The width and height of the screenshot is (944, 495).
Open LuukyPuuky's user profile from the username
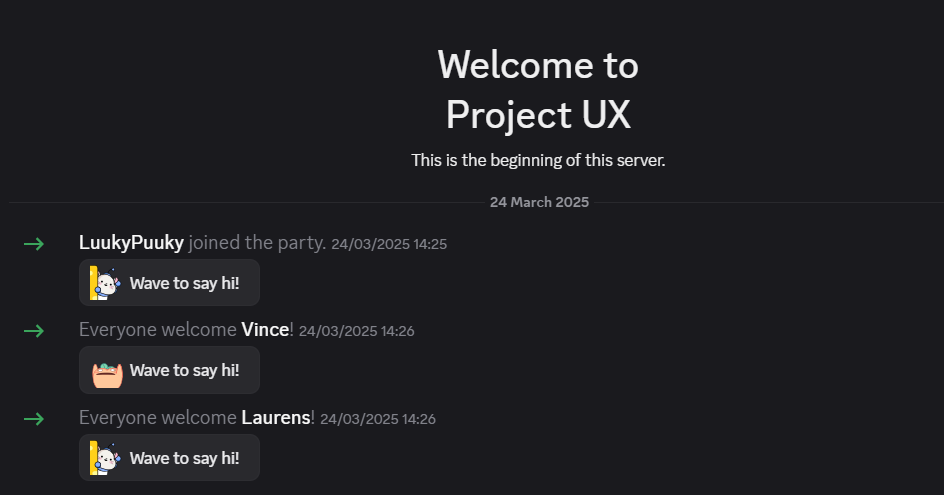(131, 243)
